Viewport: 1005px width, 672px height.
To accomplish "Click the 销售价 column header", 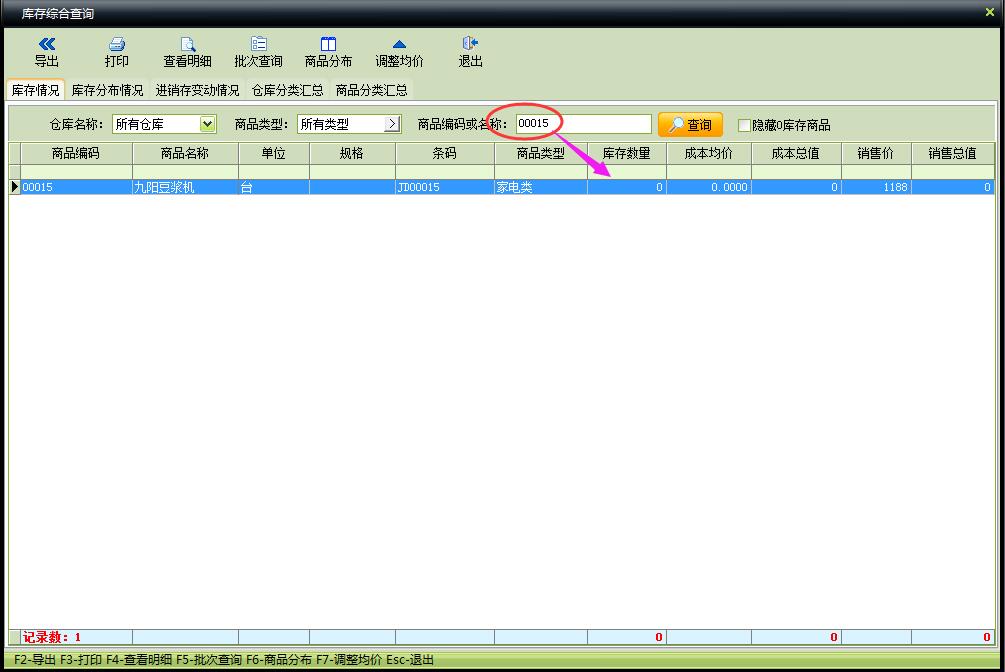I will [876, 153].
